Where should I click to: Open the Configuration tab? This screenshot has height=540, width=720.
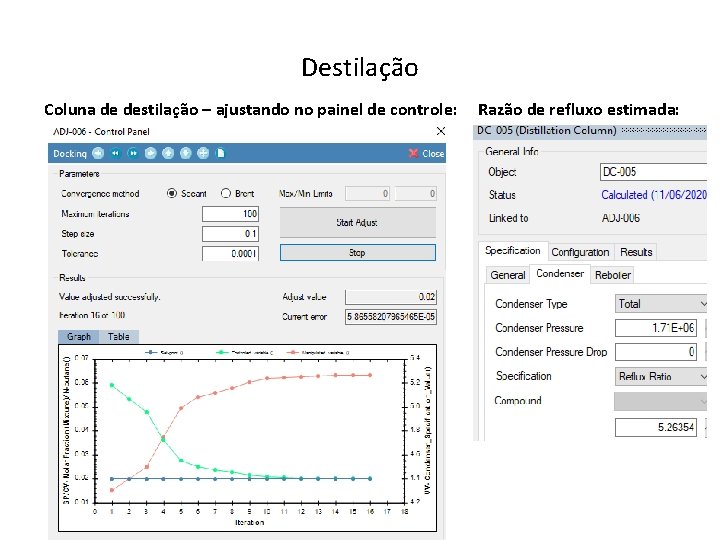coord(580,252)
